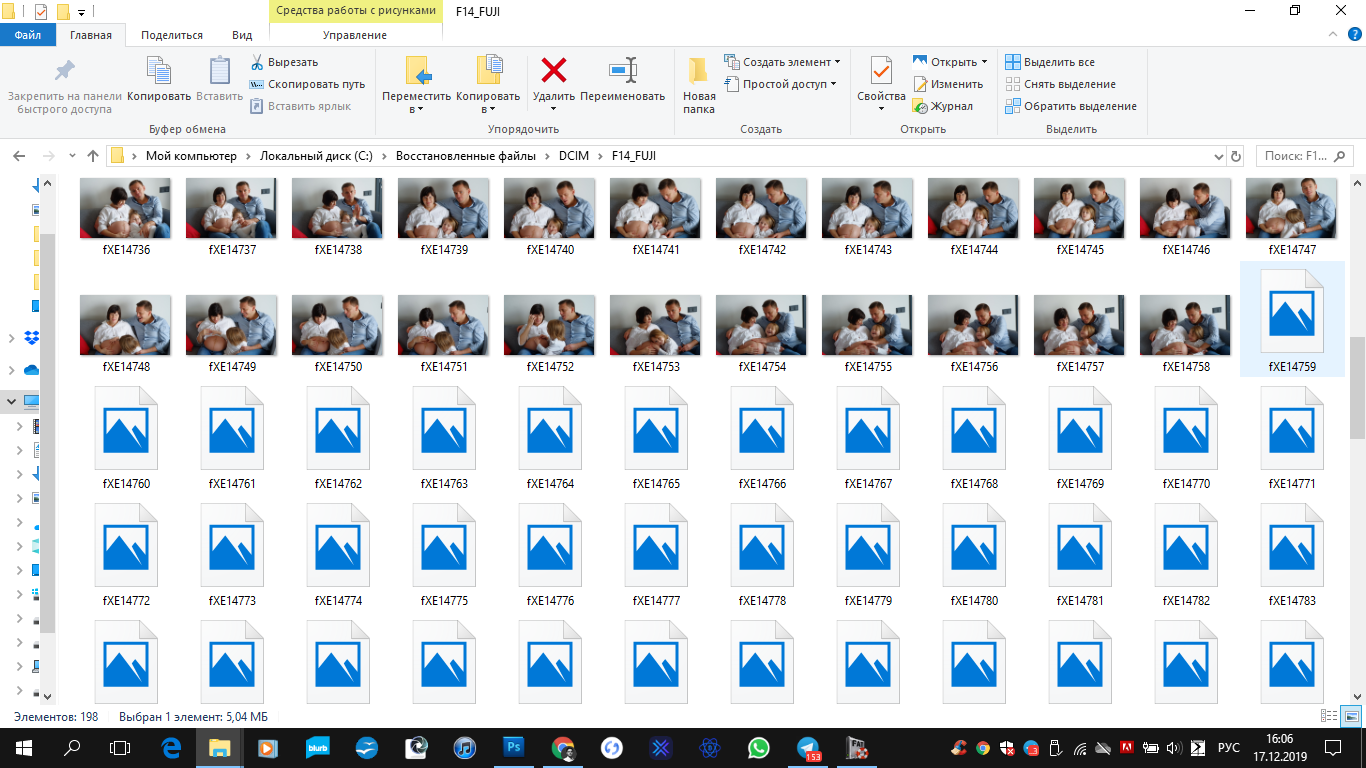The image size is (1366, 768).
Task: Switch to details list view toggle
Action: click(1330, 716)
